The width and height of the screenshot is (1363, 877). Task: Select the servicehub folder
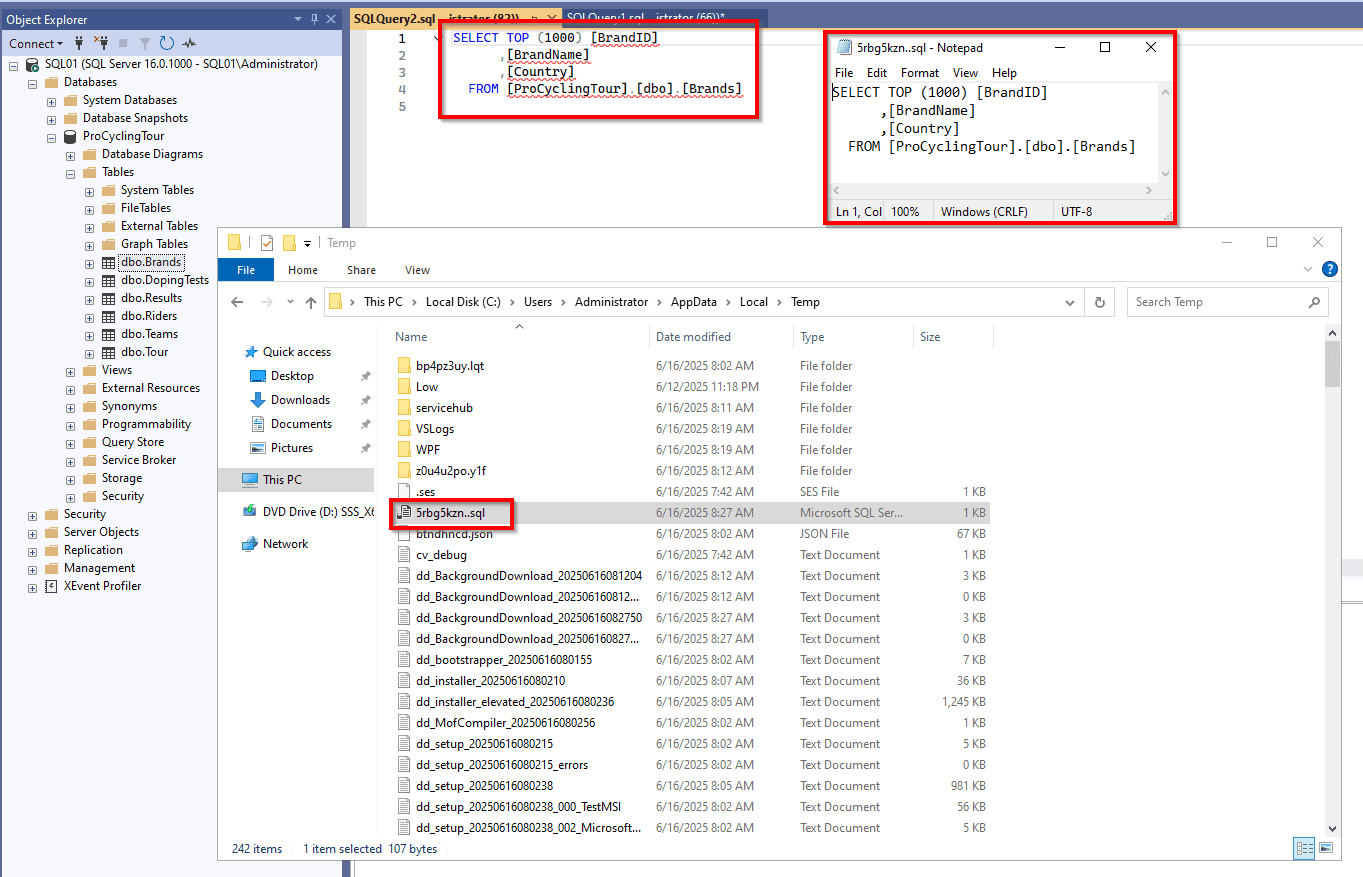(444, 408)
